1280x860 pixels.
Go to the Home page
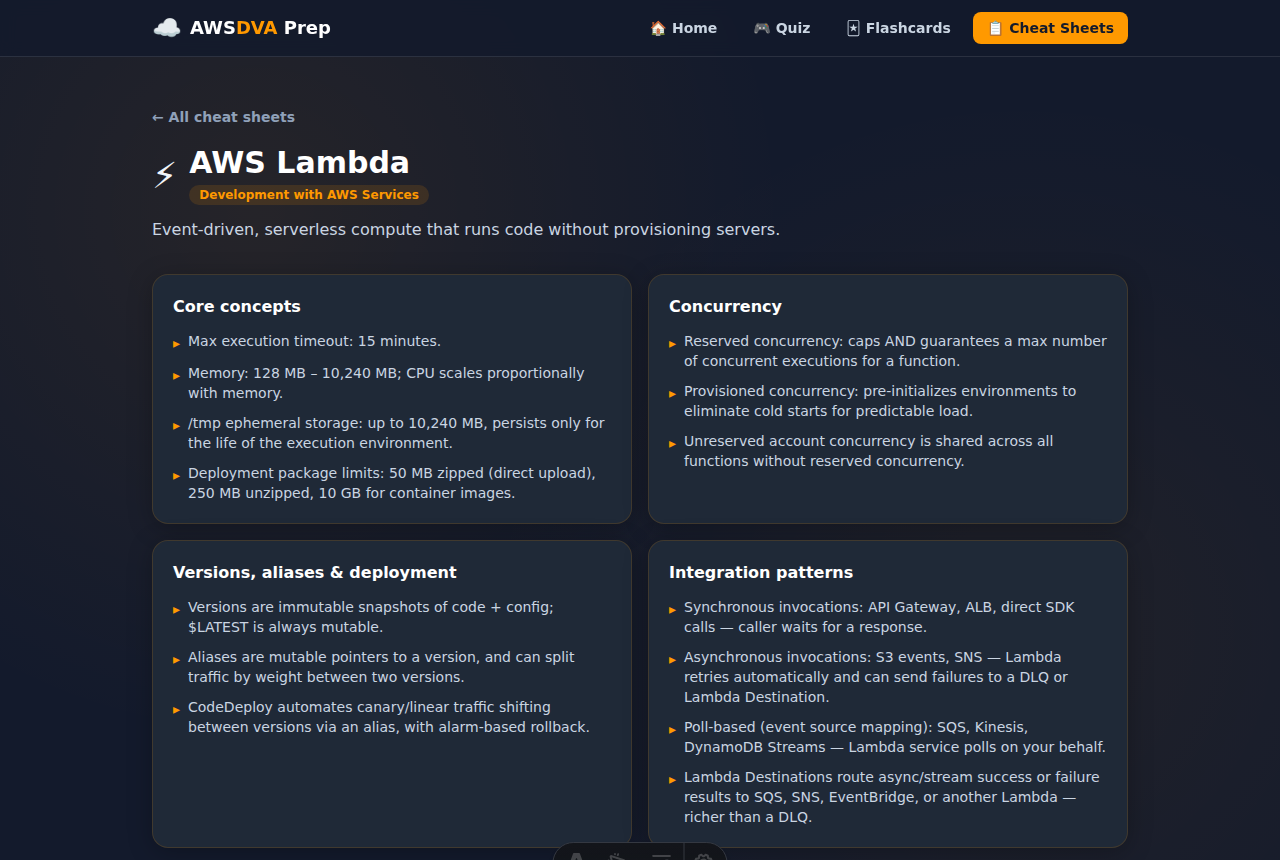[683, 28]
